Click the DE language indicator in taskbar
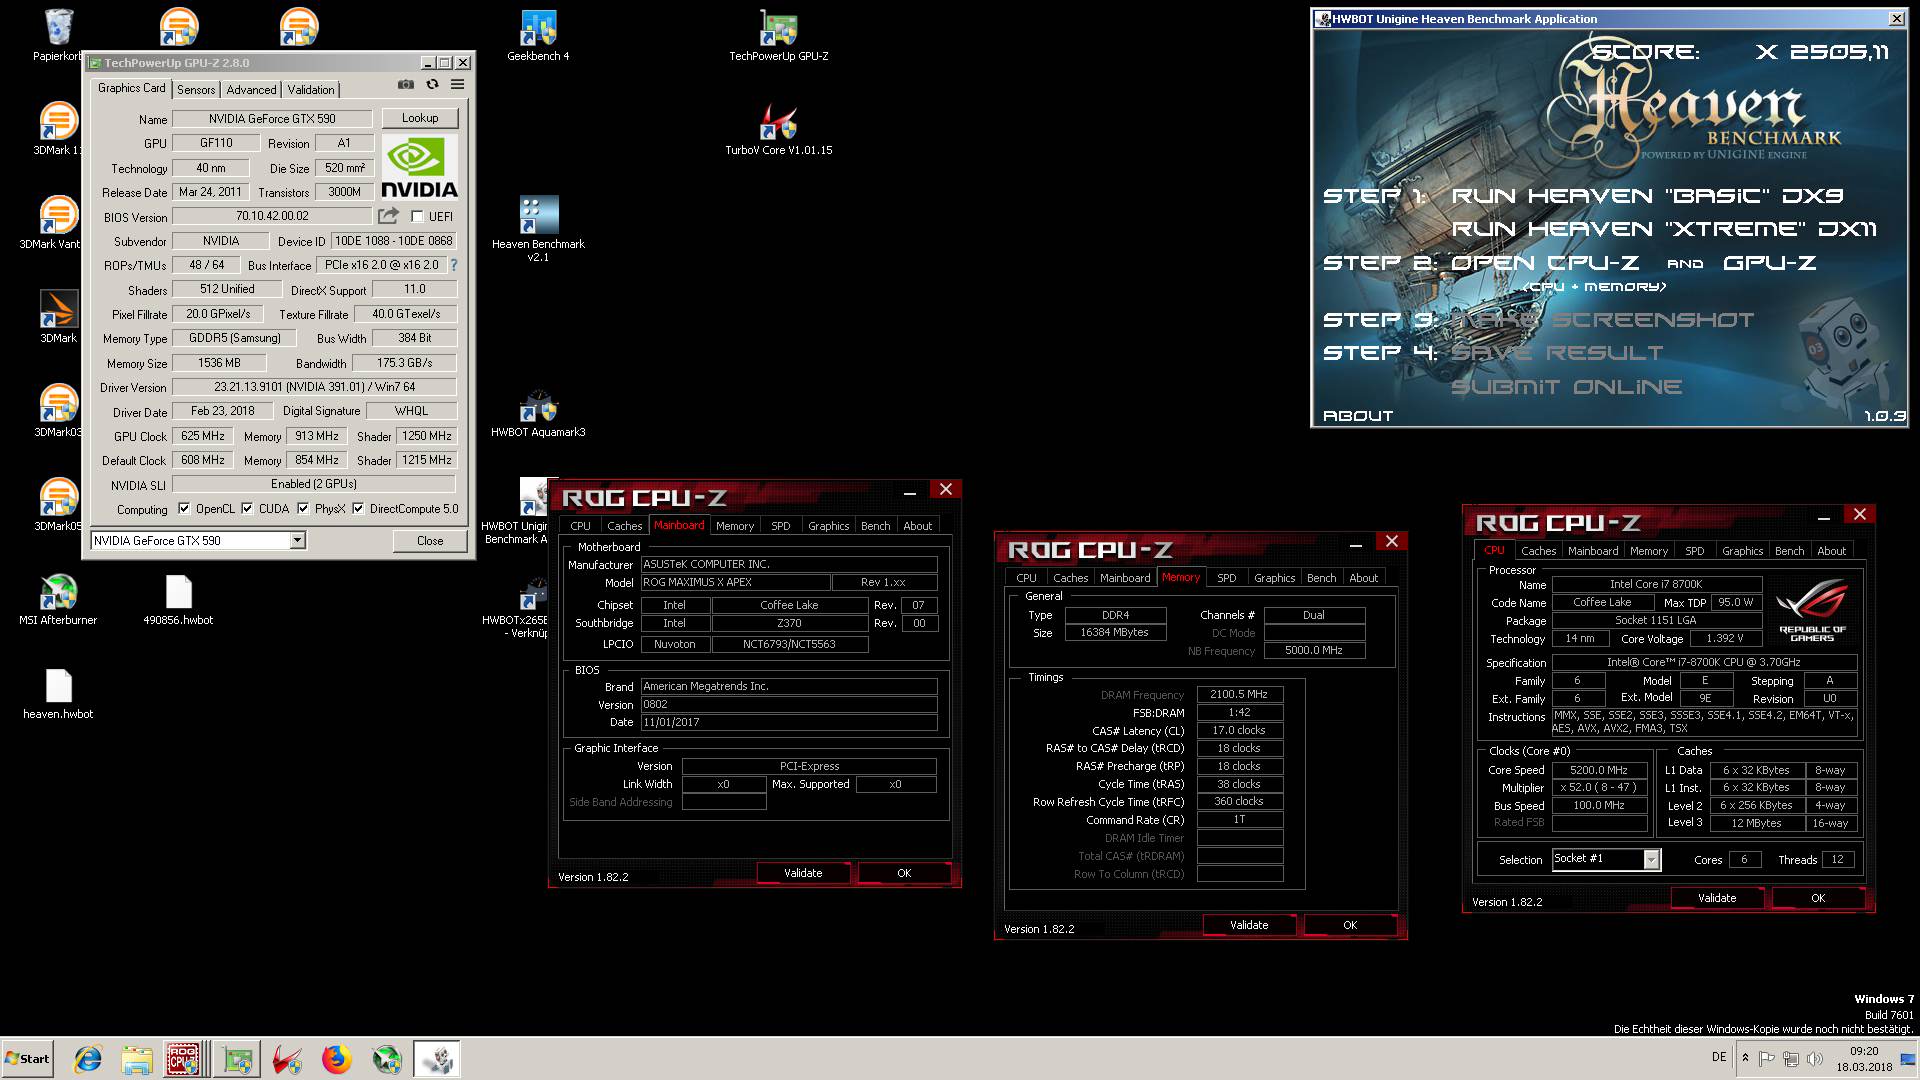The height and width of the screenshot is (1080, 1920). pos(1719,1056)
